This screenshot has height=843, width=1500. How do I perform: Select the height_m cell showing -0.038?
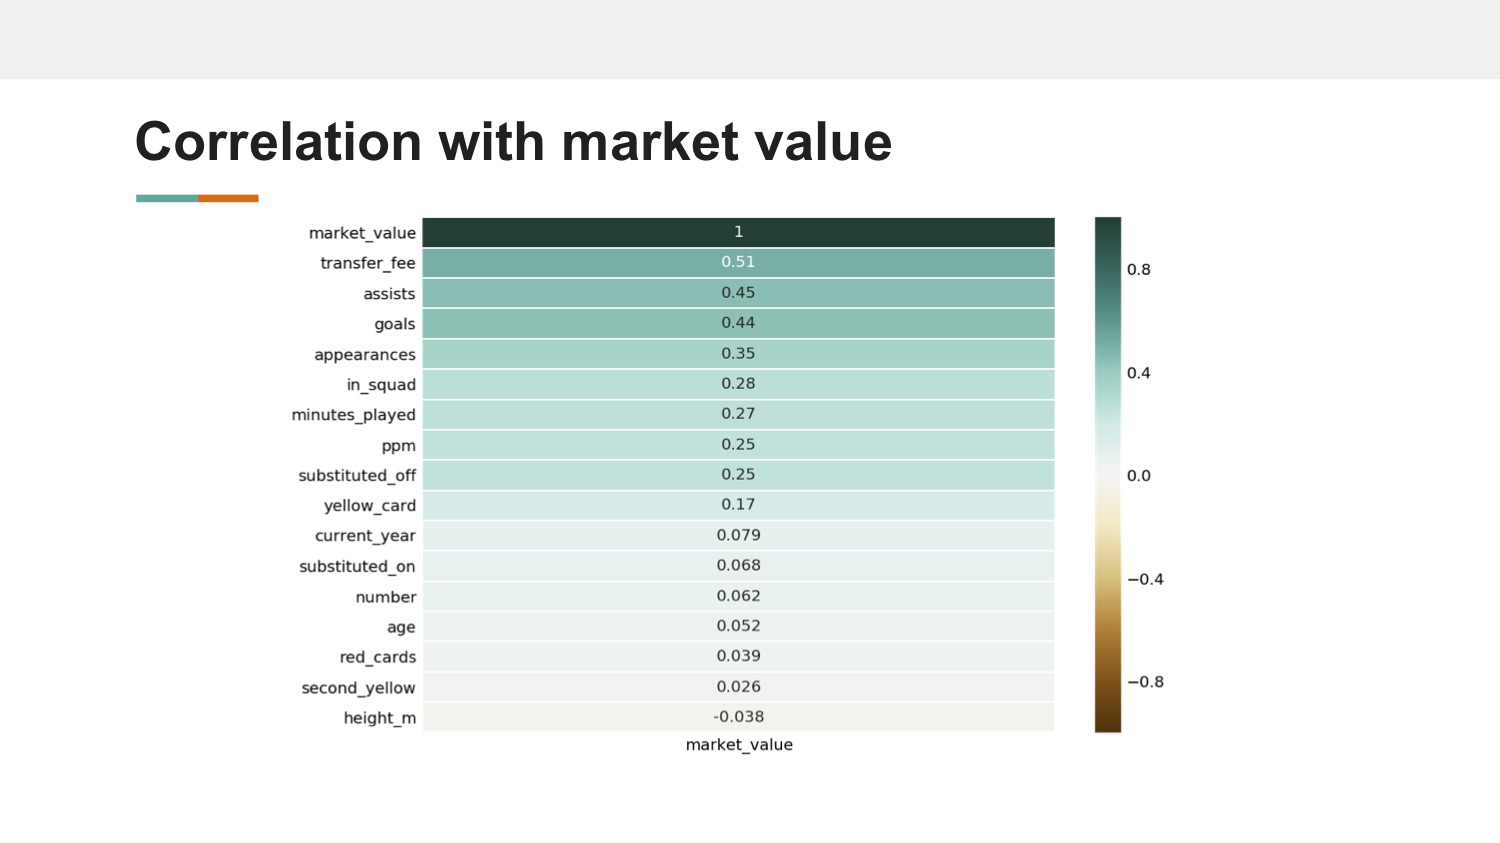coord(738,717)
